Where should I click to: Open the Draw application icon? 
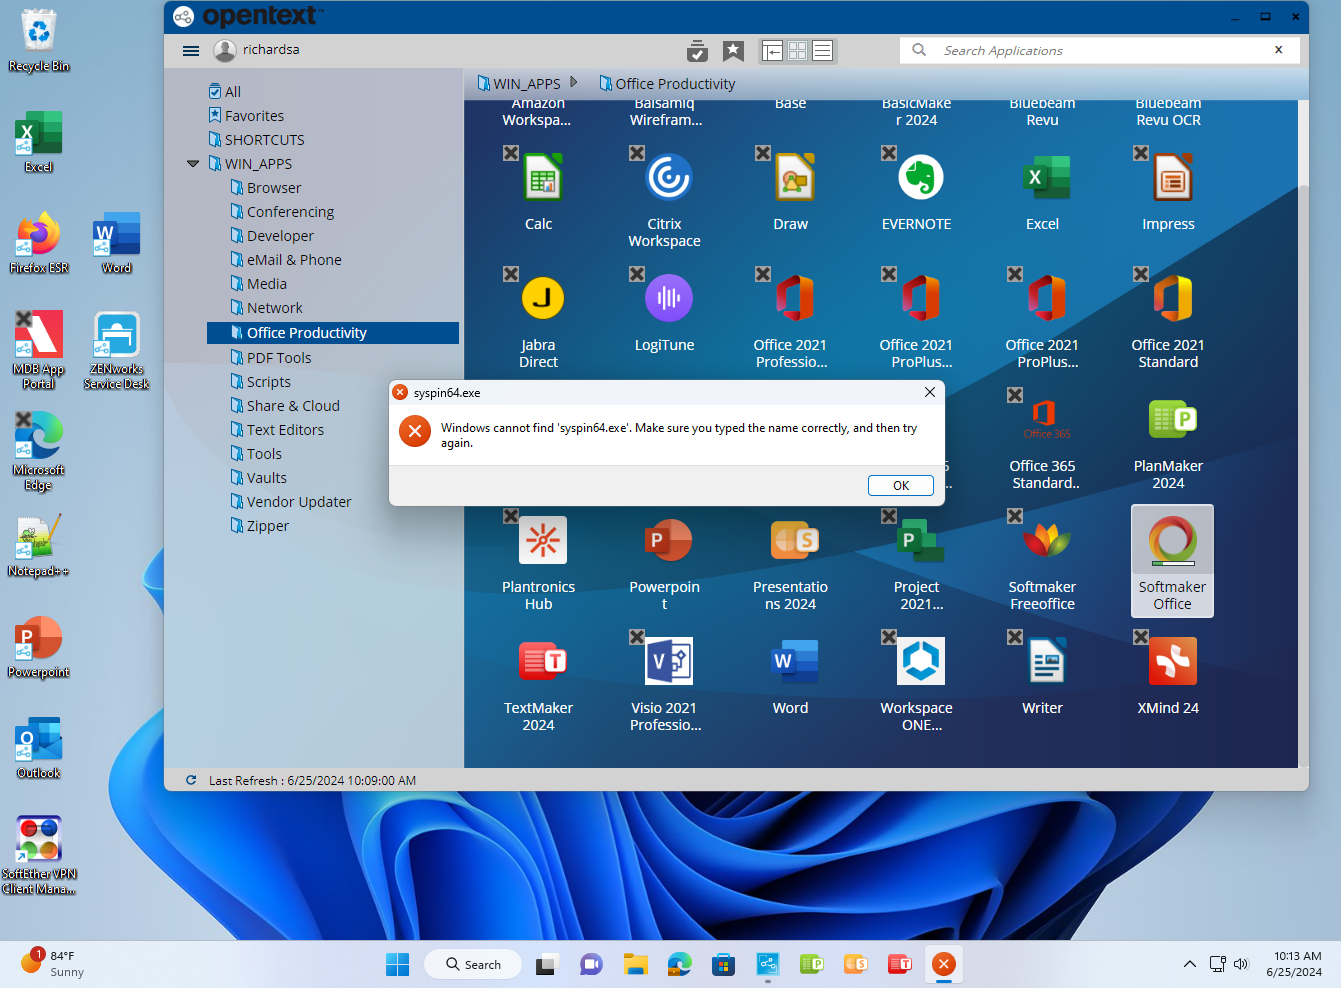coord(794,178)
